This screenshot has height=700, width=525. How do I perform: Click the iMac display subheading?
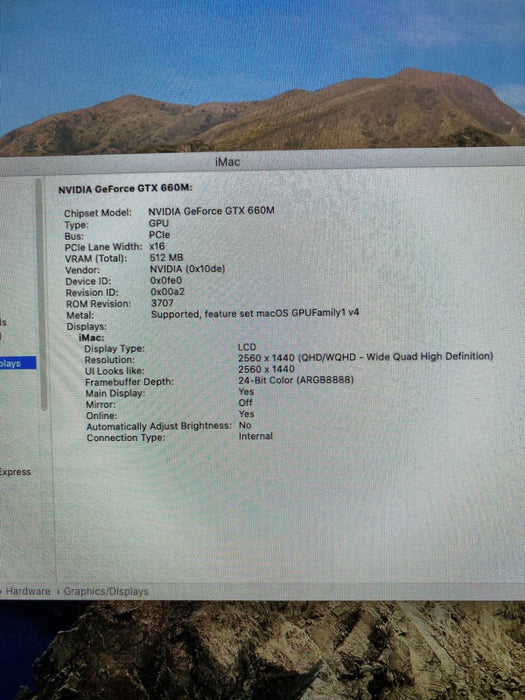point(91,338)
